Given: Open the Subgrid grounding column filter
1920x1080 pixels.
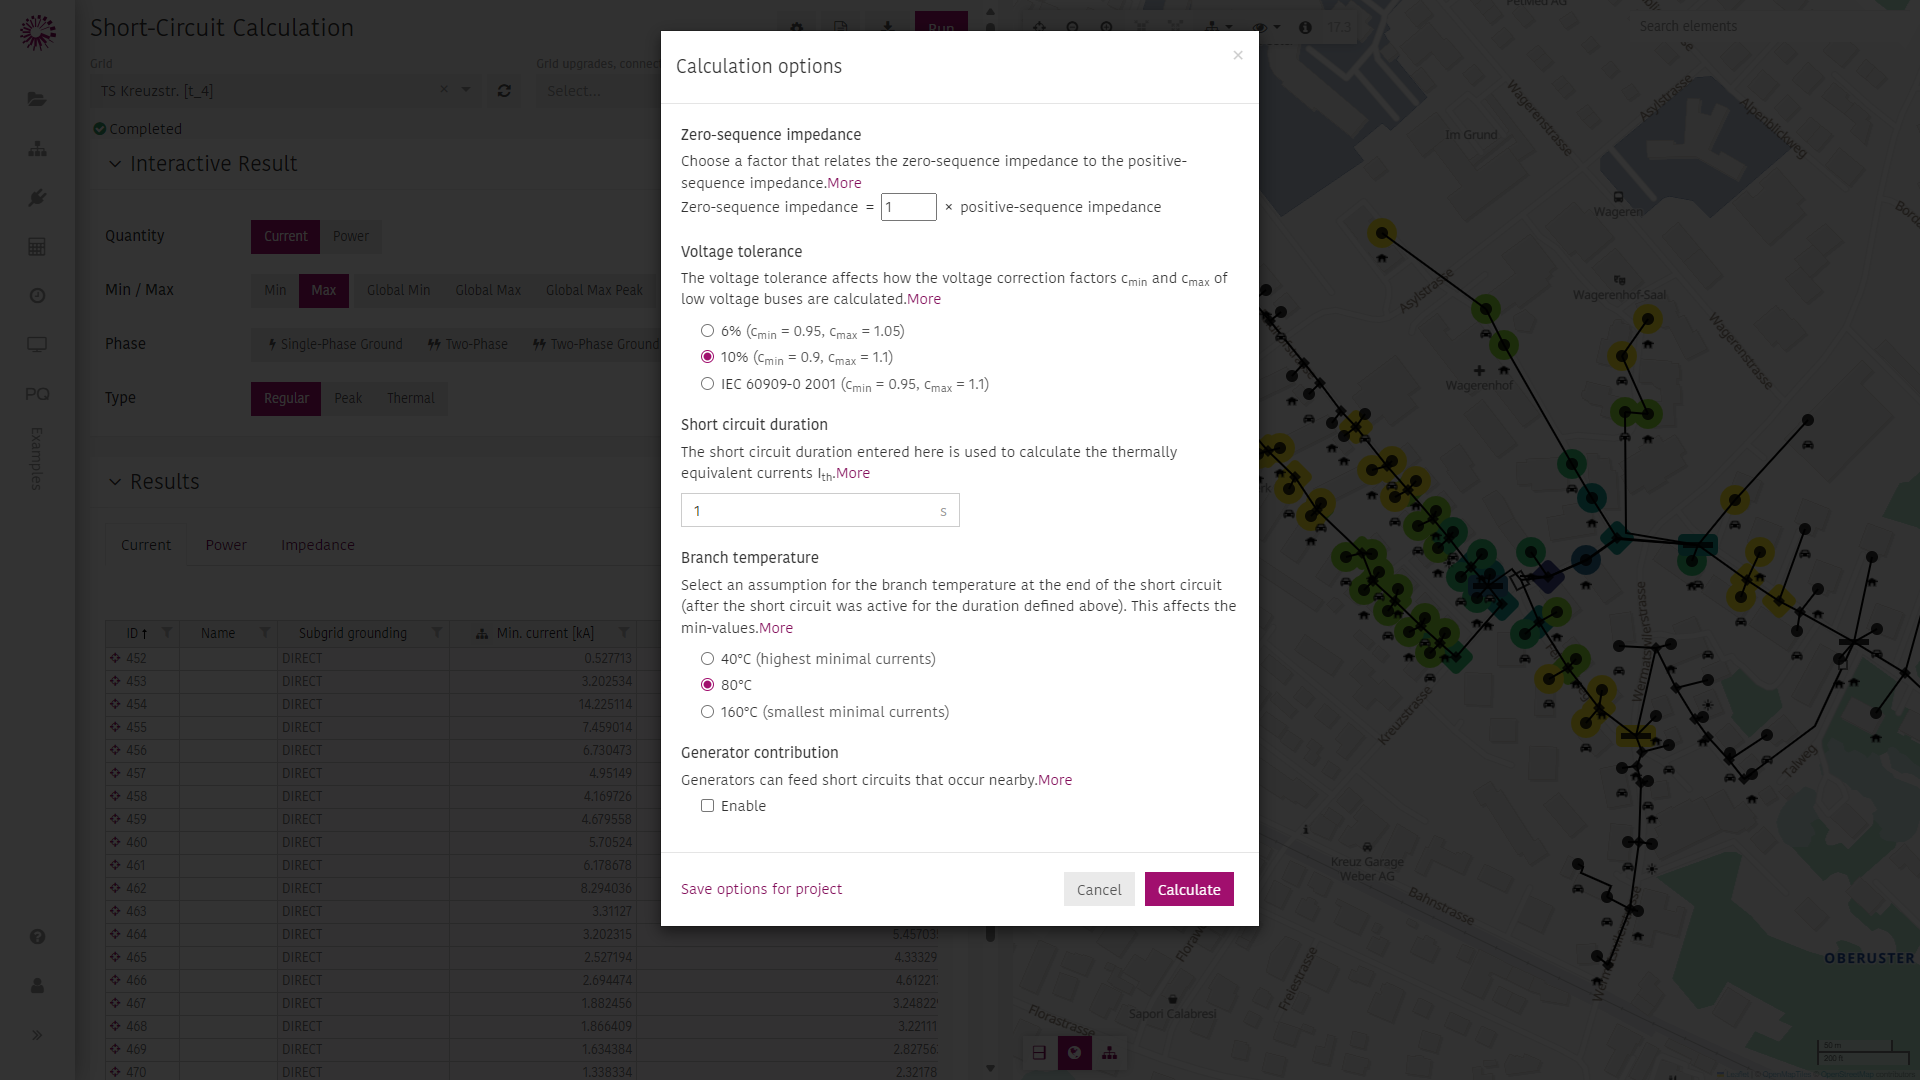Looking at the screenshot, I should [437, 633].
